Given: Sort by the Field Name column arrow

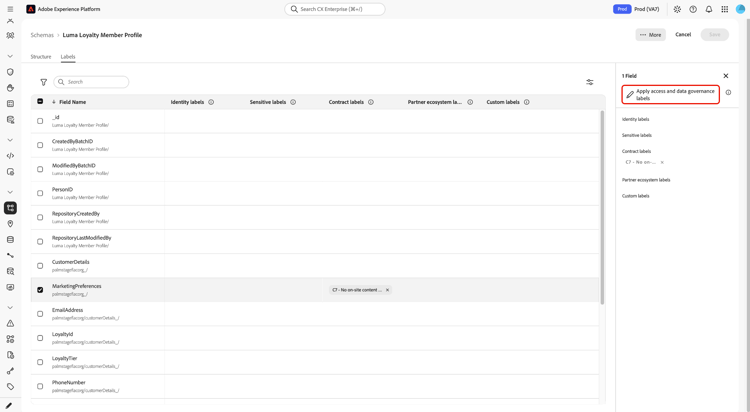Looking at the screenshot, I should 54,102.
